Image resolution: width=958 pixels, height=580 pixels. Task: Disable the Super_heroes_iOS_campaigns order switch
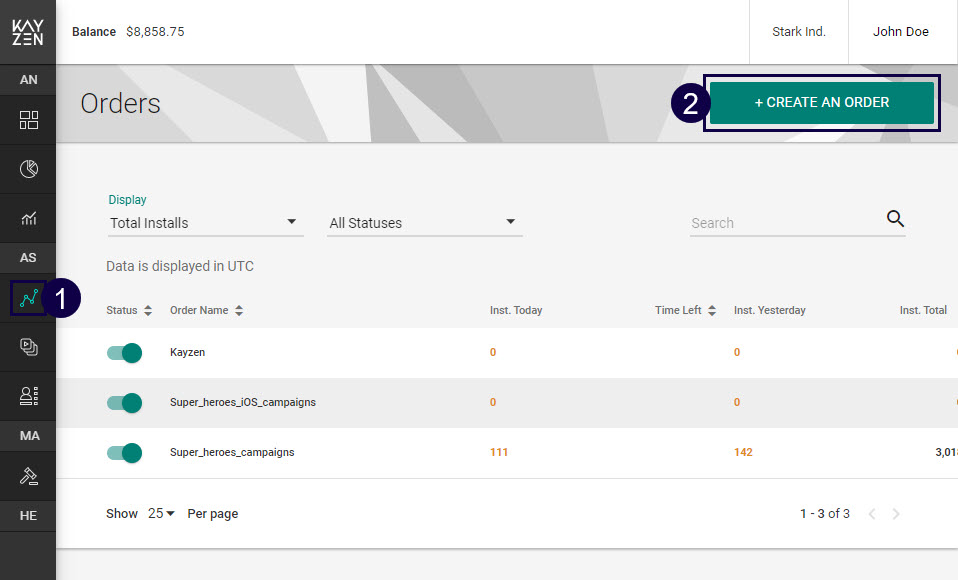pos(125,403)
